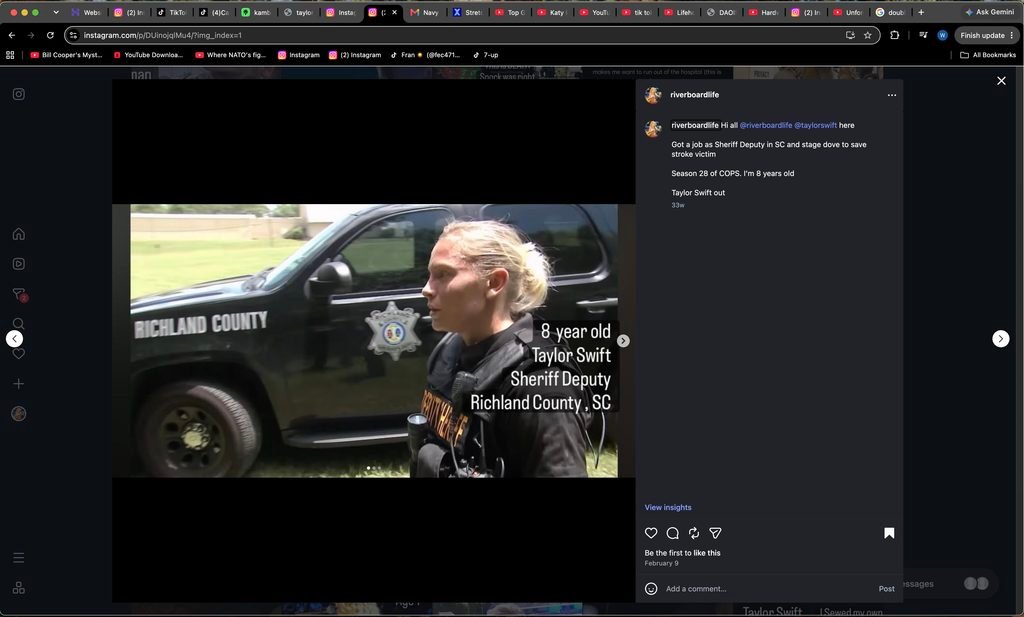This screenshot has width=1024, height=617.
Task: Go back with Chrome's back arrow
Action: pyautogui.click(x=12, y=35)
